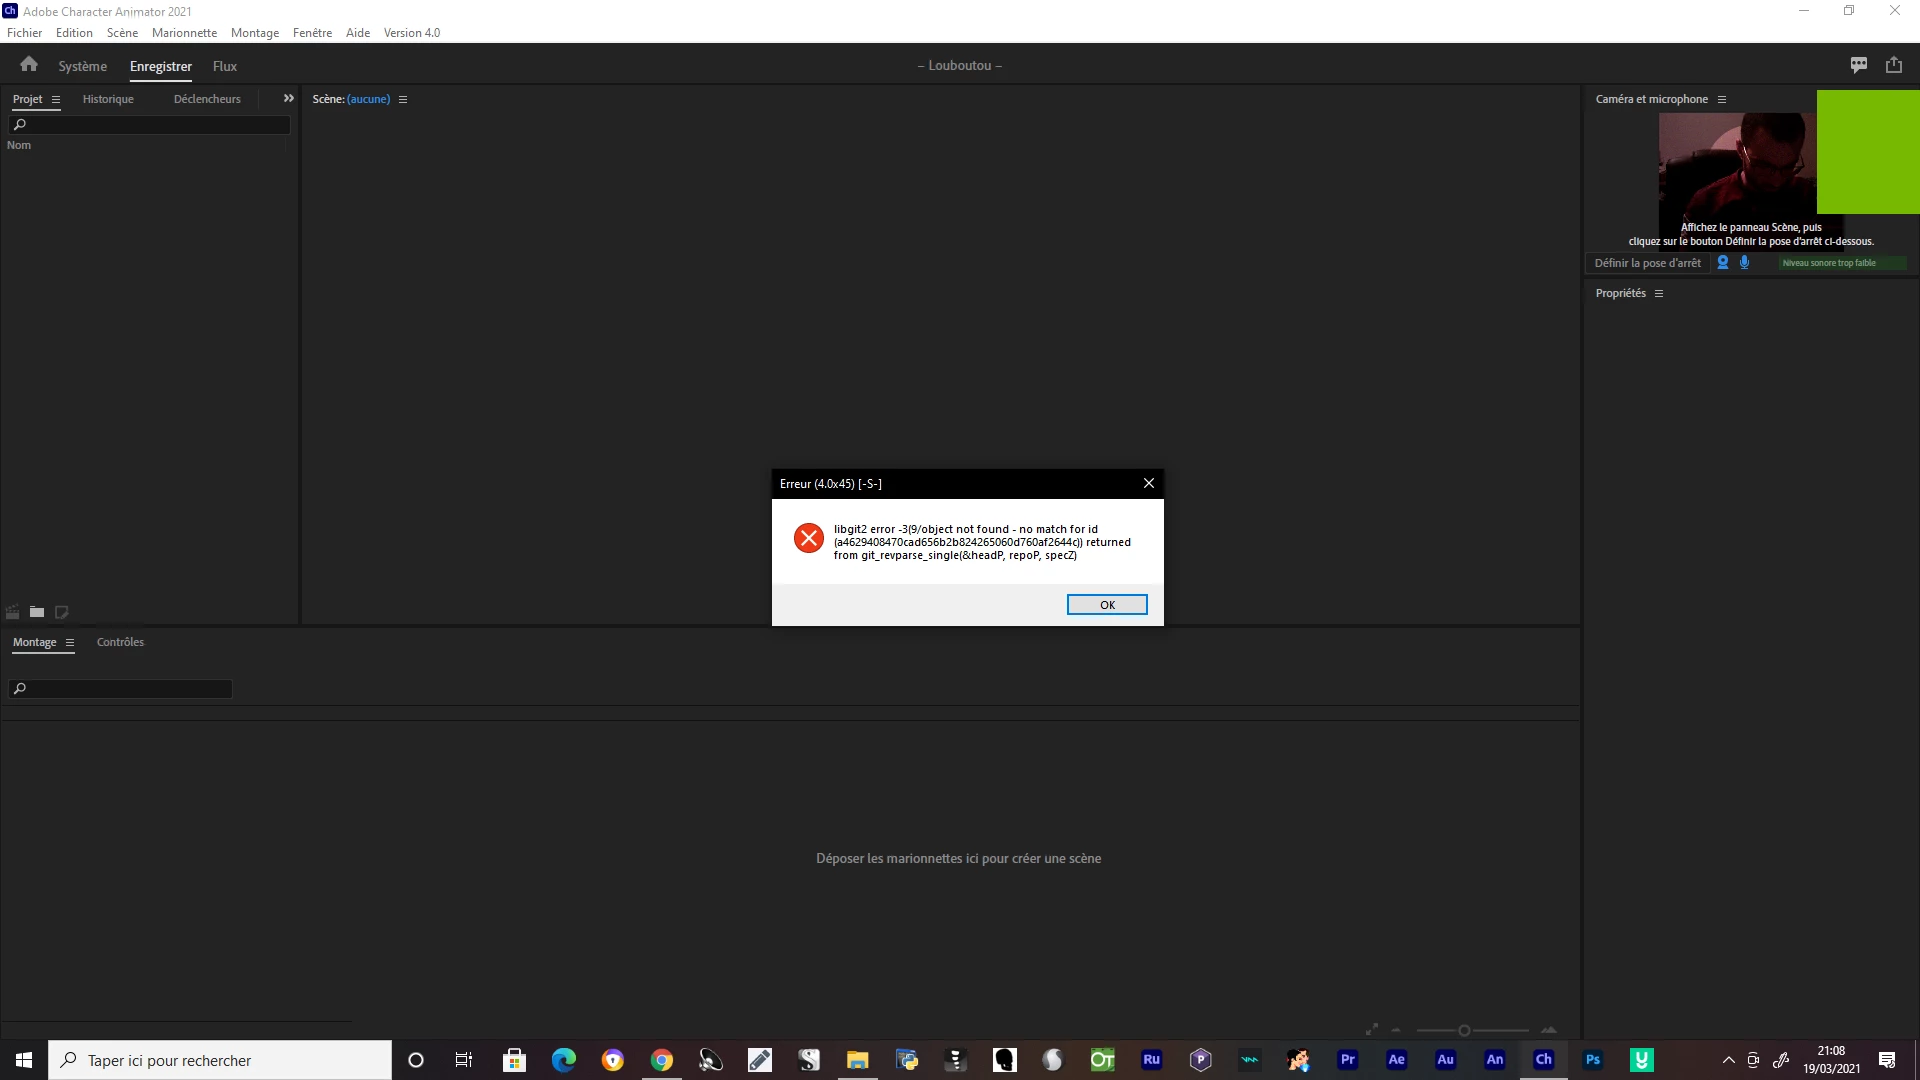This screenshot has width=1920, height=1080.
Task: Click Définir la pose d'arrêt button
Action: click(1647, 263)
